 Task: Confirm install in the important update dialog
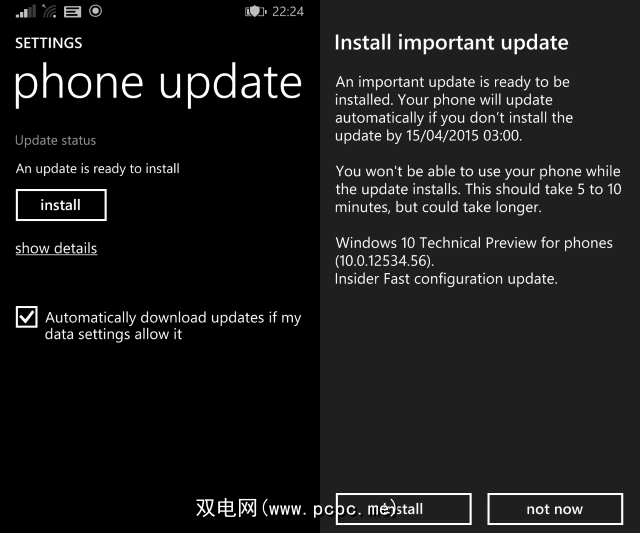click(404, 509)
